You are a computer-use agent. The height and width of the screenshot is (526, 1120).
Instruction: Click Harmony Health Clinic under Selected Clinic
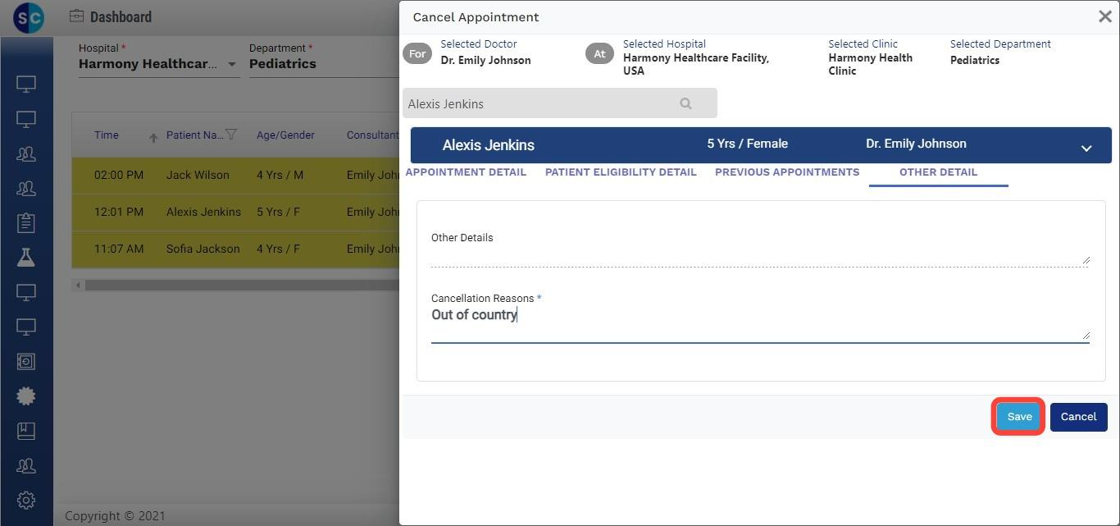click(x=870, y=64)
